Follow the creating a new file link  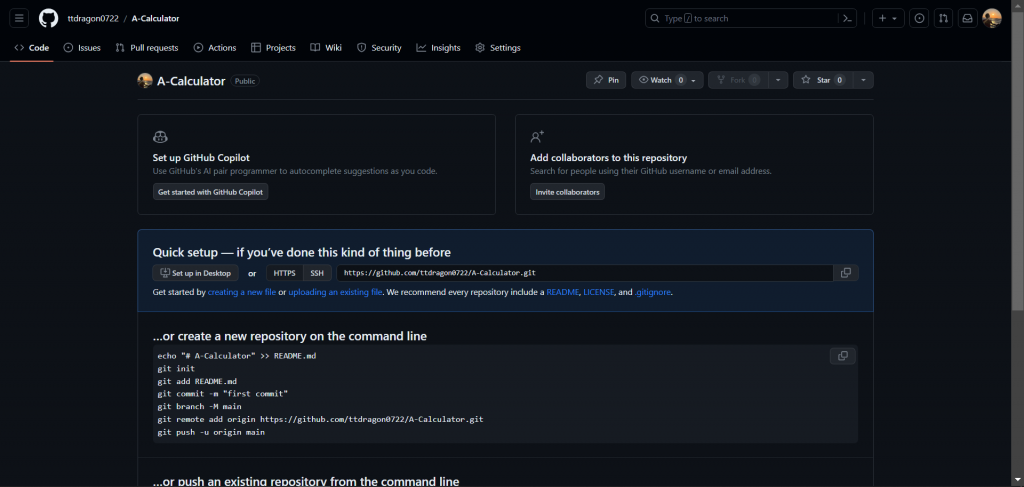242,292
